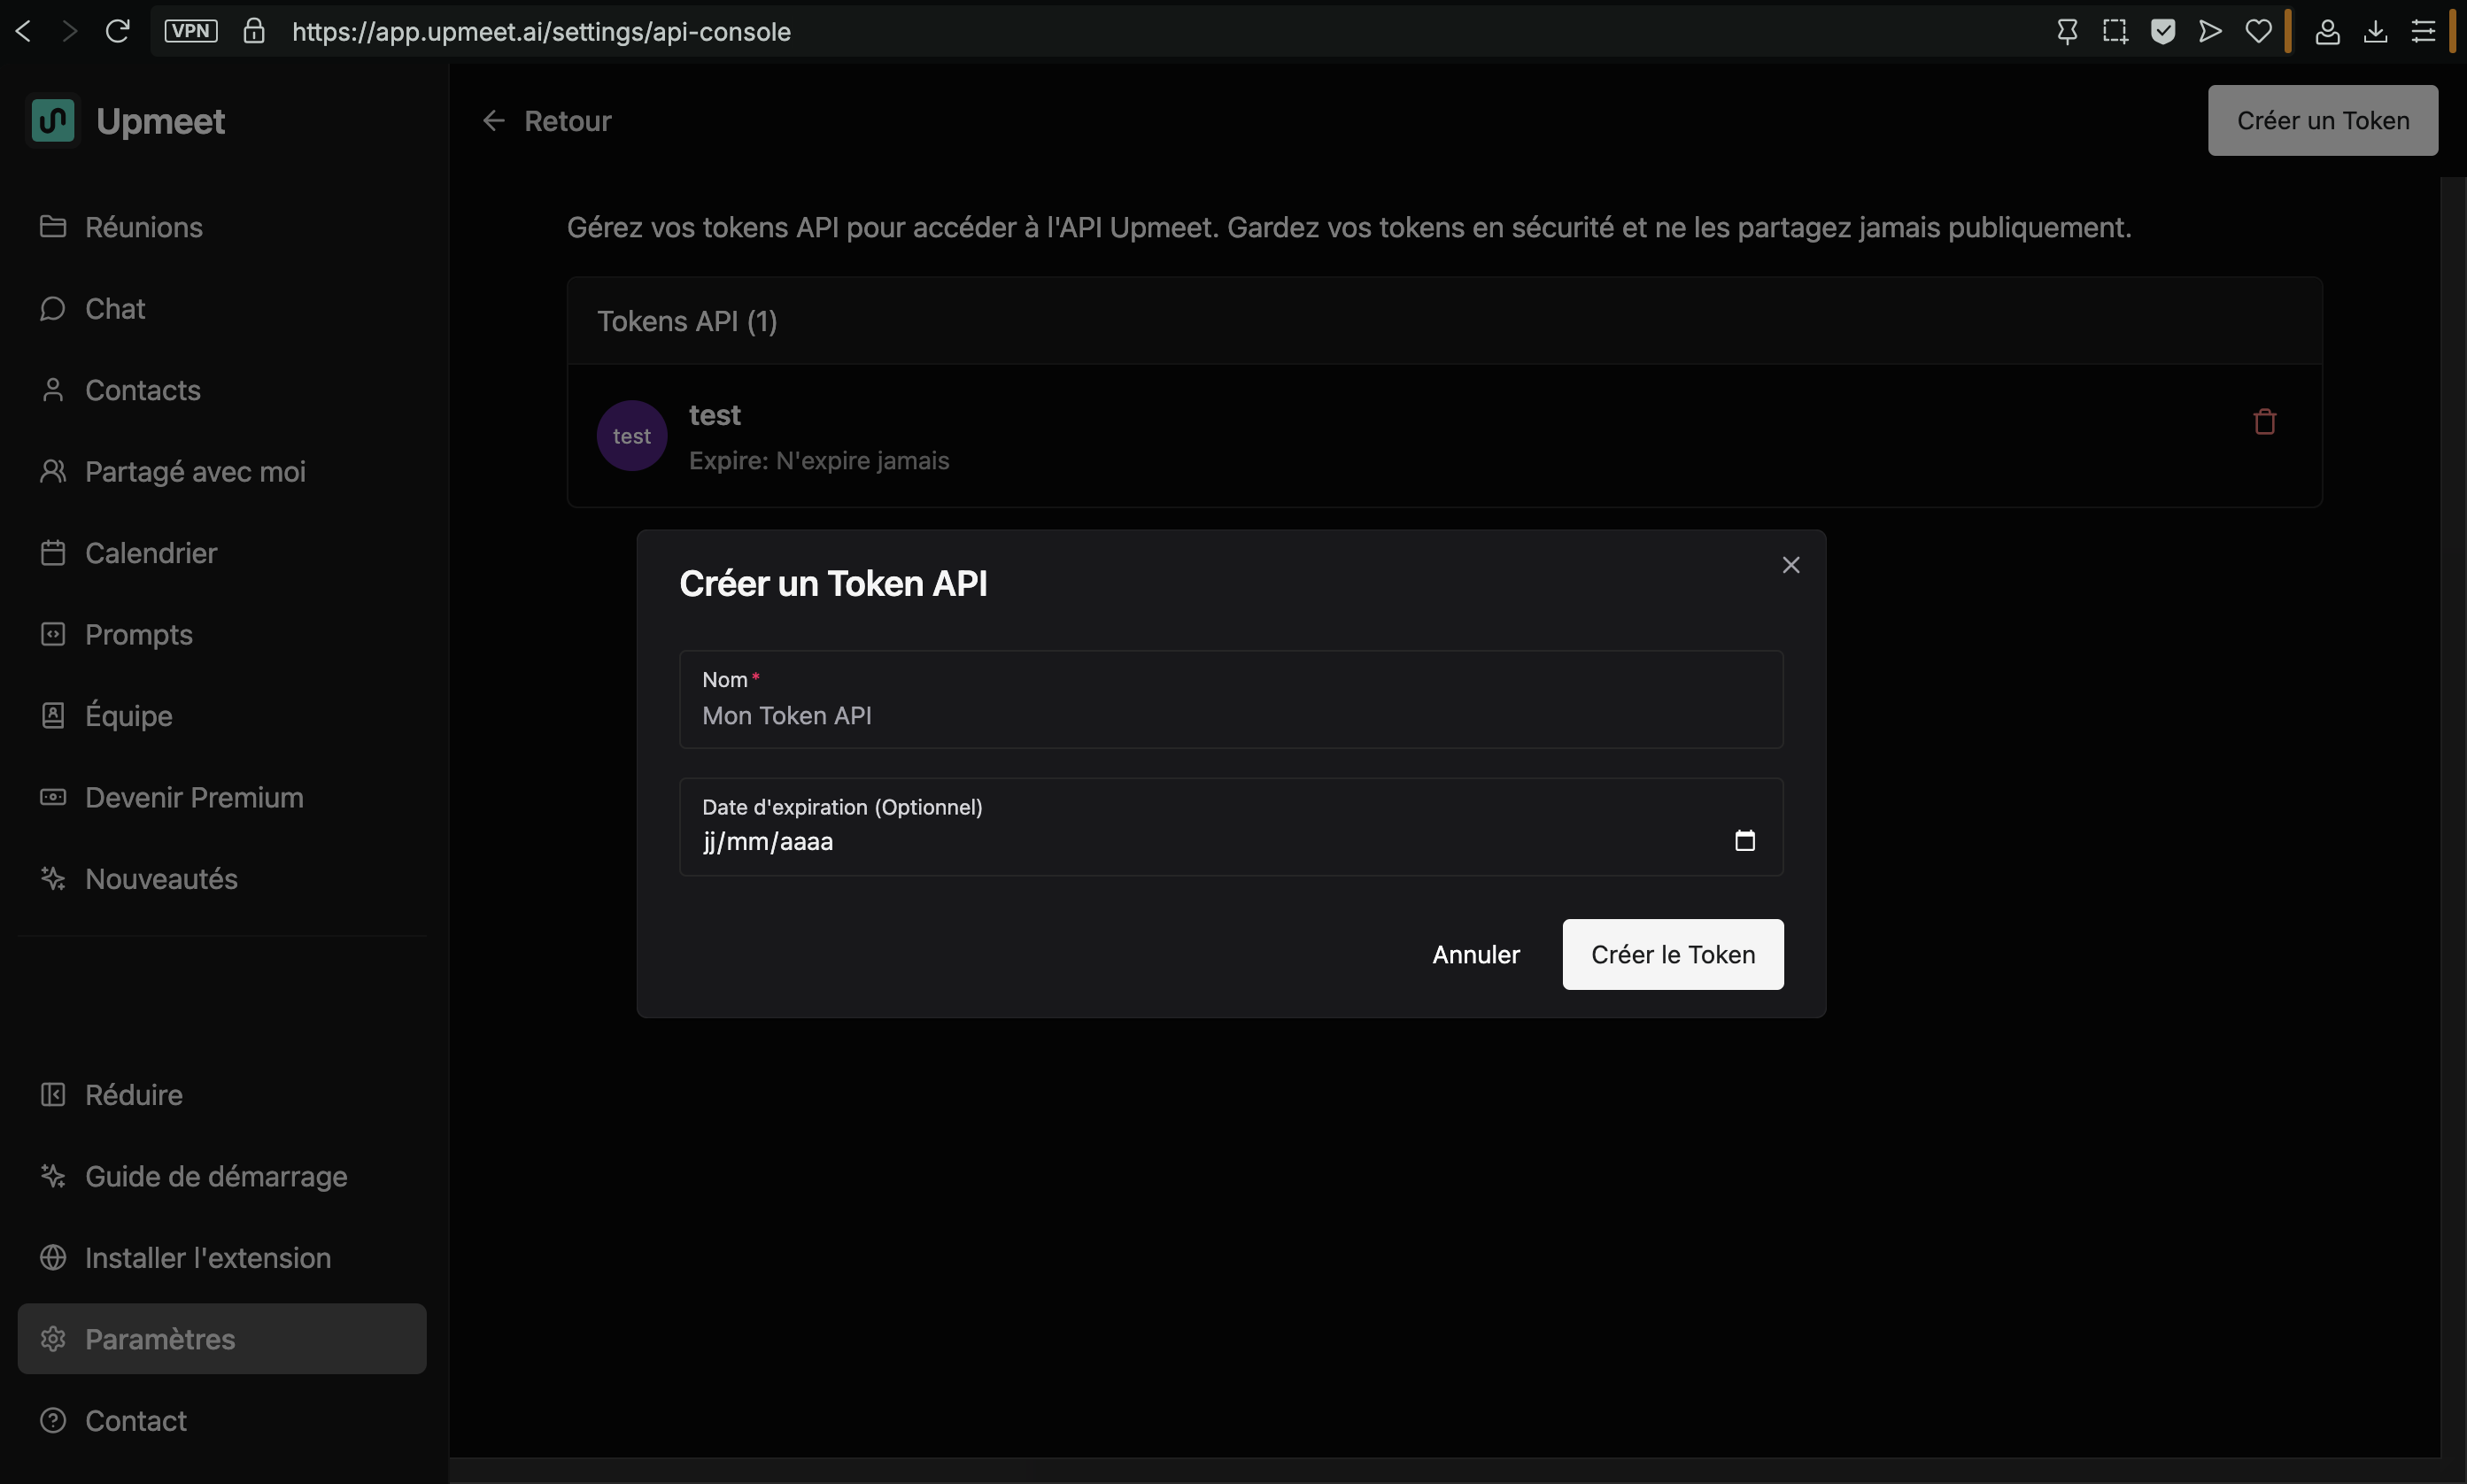Delete the test token with trash icon
The image size is (2467, 1484).
(2264, 422)
